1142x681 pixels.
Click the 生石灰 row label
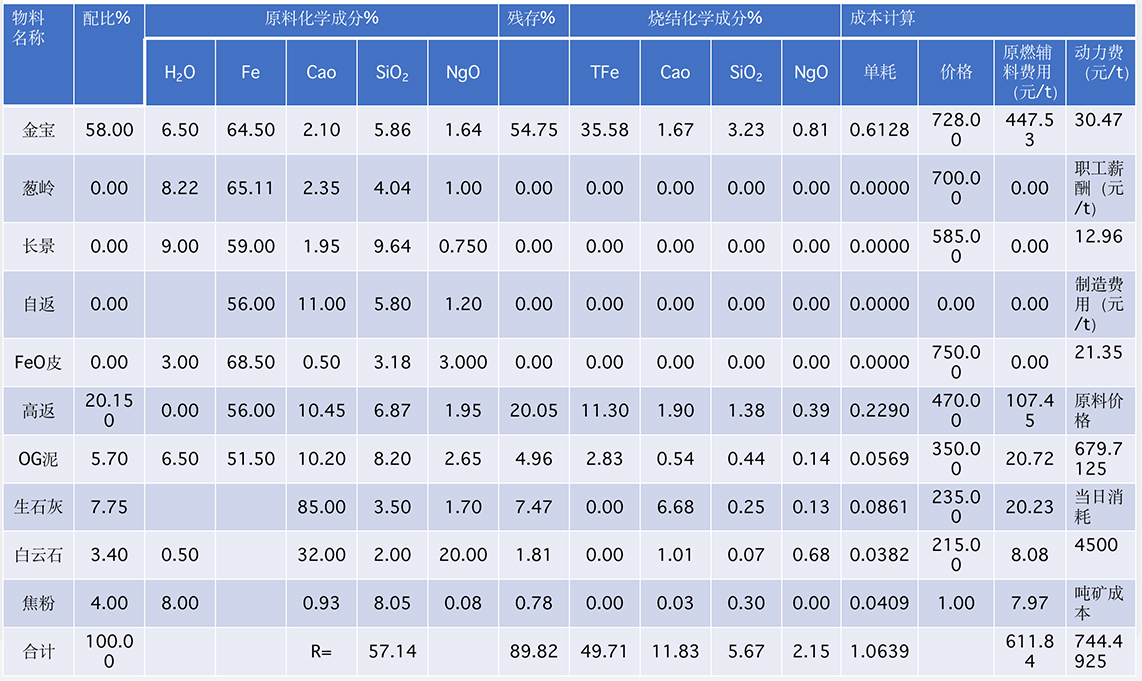(x=38, y=506)
